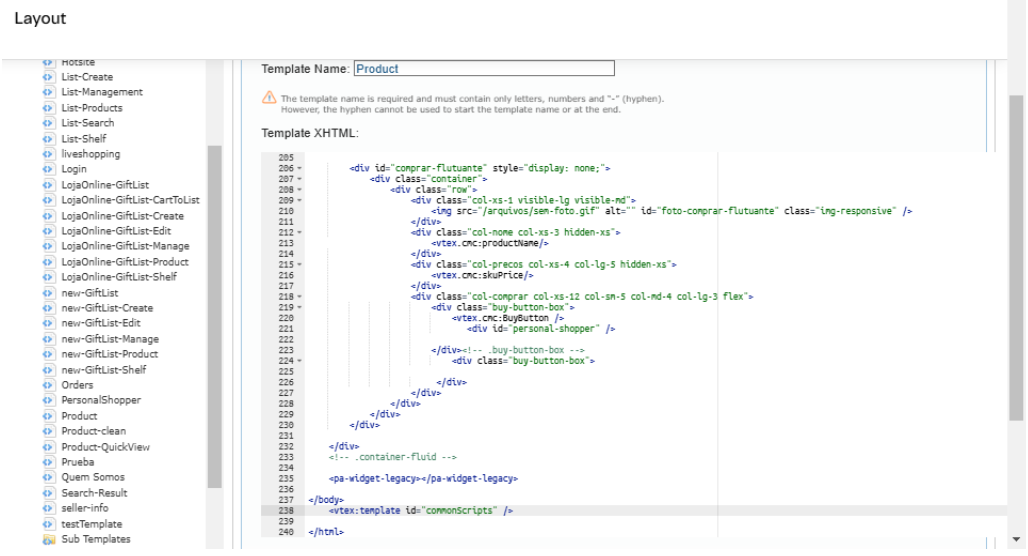The height and width of the screenshot is (556, 1028).
Task: Open the LojaOnline-GiftList-Shelf template
Action: click(x=119, y=277)
